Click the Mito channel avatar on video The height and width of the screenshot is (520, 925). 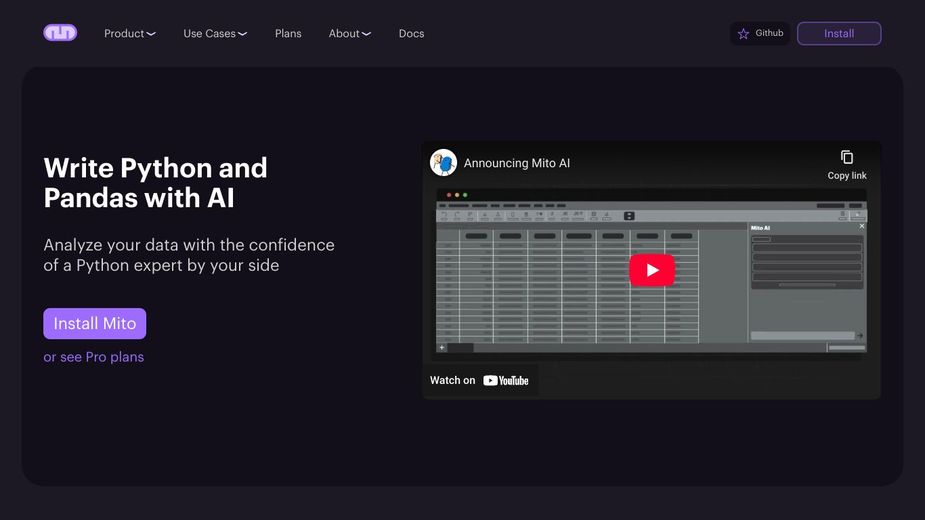pos(443,163)
